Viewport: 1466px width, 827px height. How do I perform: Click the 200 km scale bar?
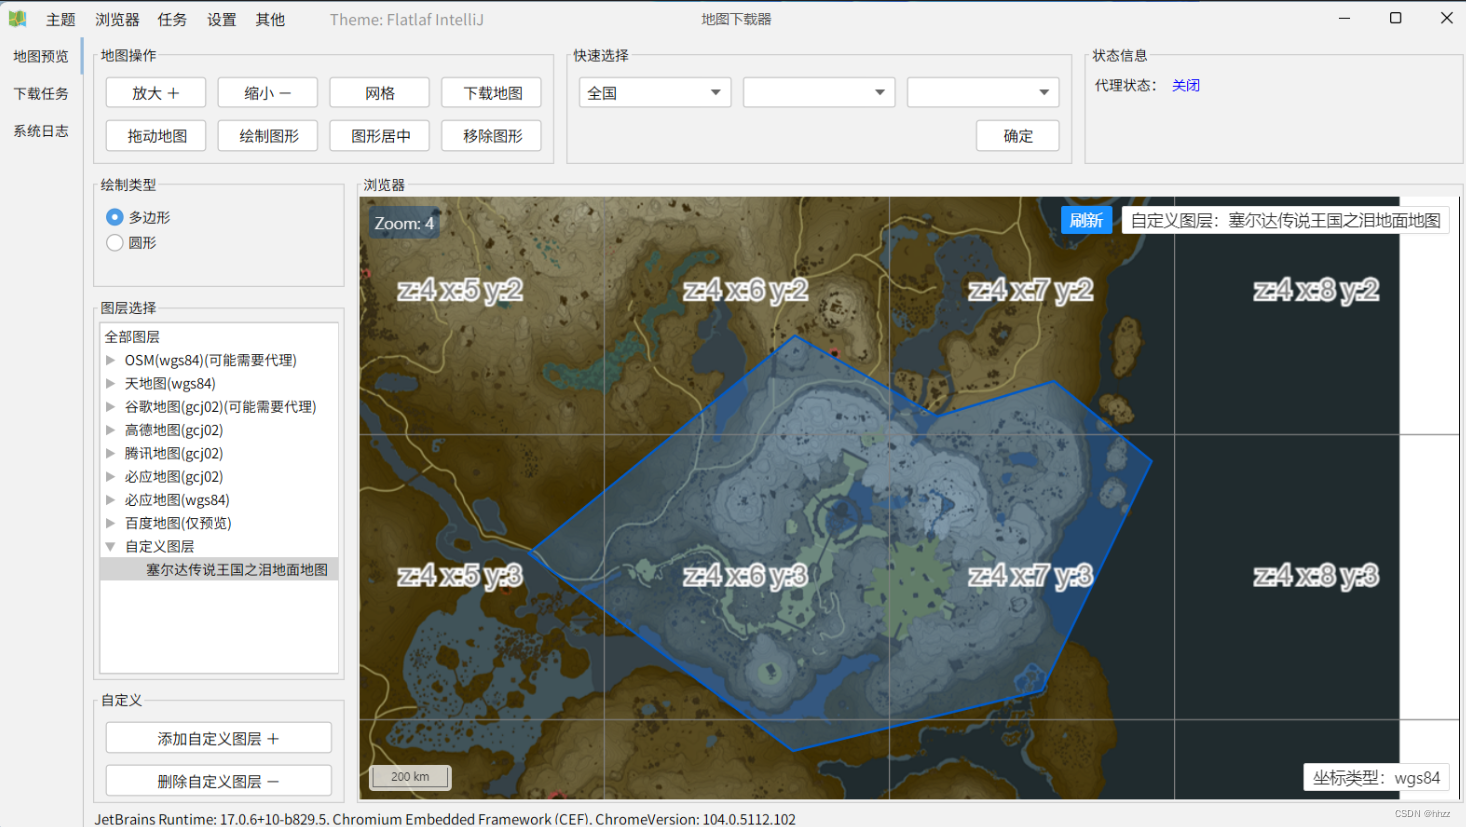pyautogui.click(x=410, y=777)
